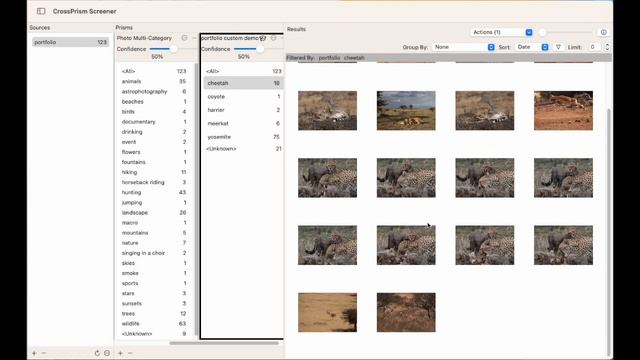640x360 pixels.
Task: Select the smoke category
Action: 153,273
